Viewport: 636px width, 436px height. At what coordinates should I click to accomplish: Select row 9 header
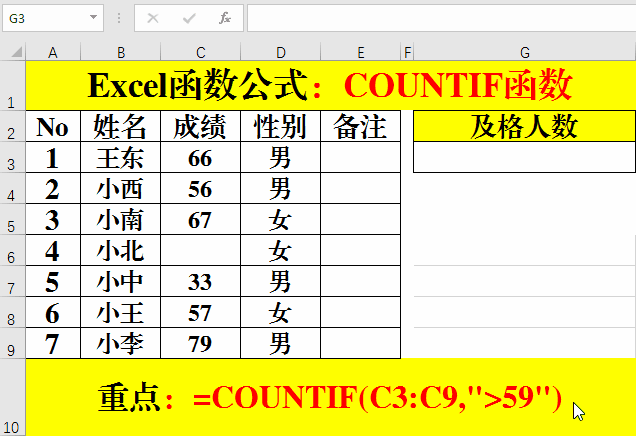pyautogui.click(x=12, y=343)
